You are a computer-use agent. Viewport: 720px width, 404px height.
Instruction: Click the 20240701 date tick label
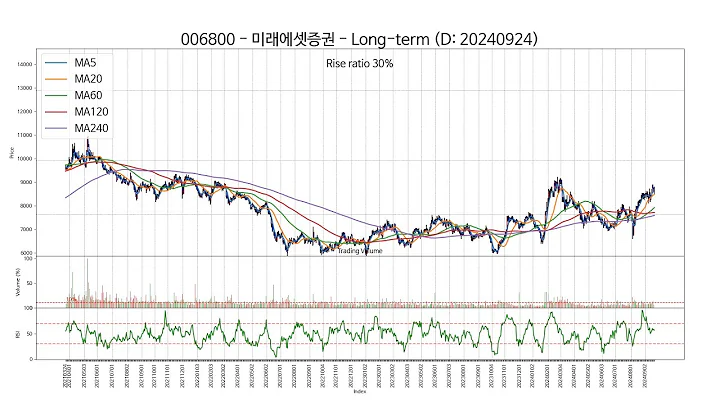(617, 376)
